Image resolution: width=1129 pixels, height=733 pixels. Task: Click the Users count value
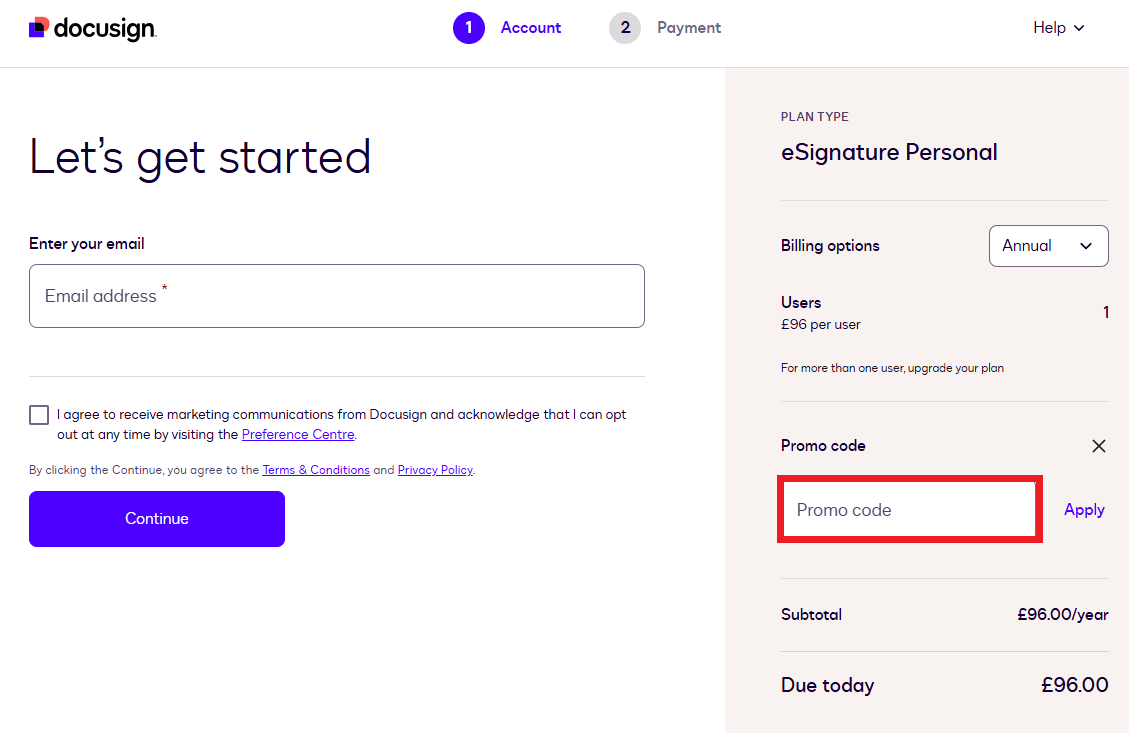(x=1105, y=311)
